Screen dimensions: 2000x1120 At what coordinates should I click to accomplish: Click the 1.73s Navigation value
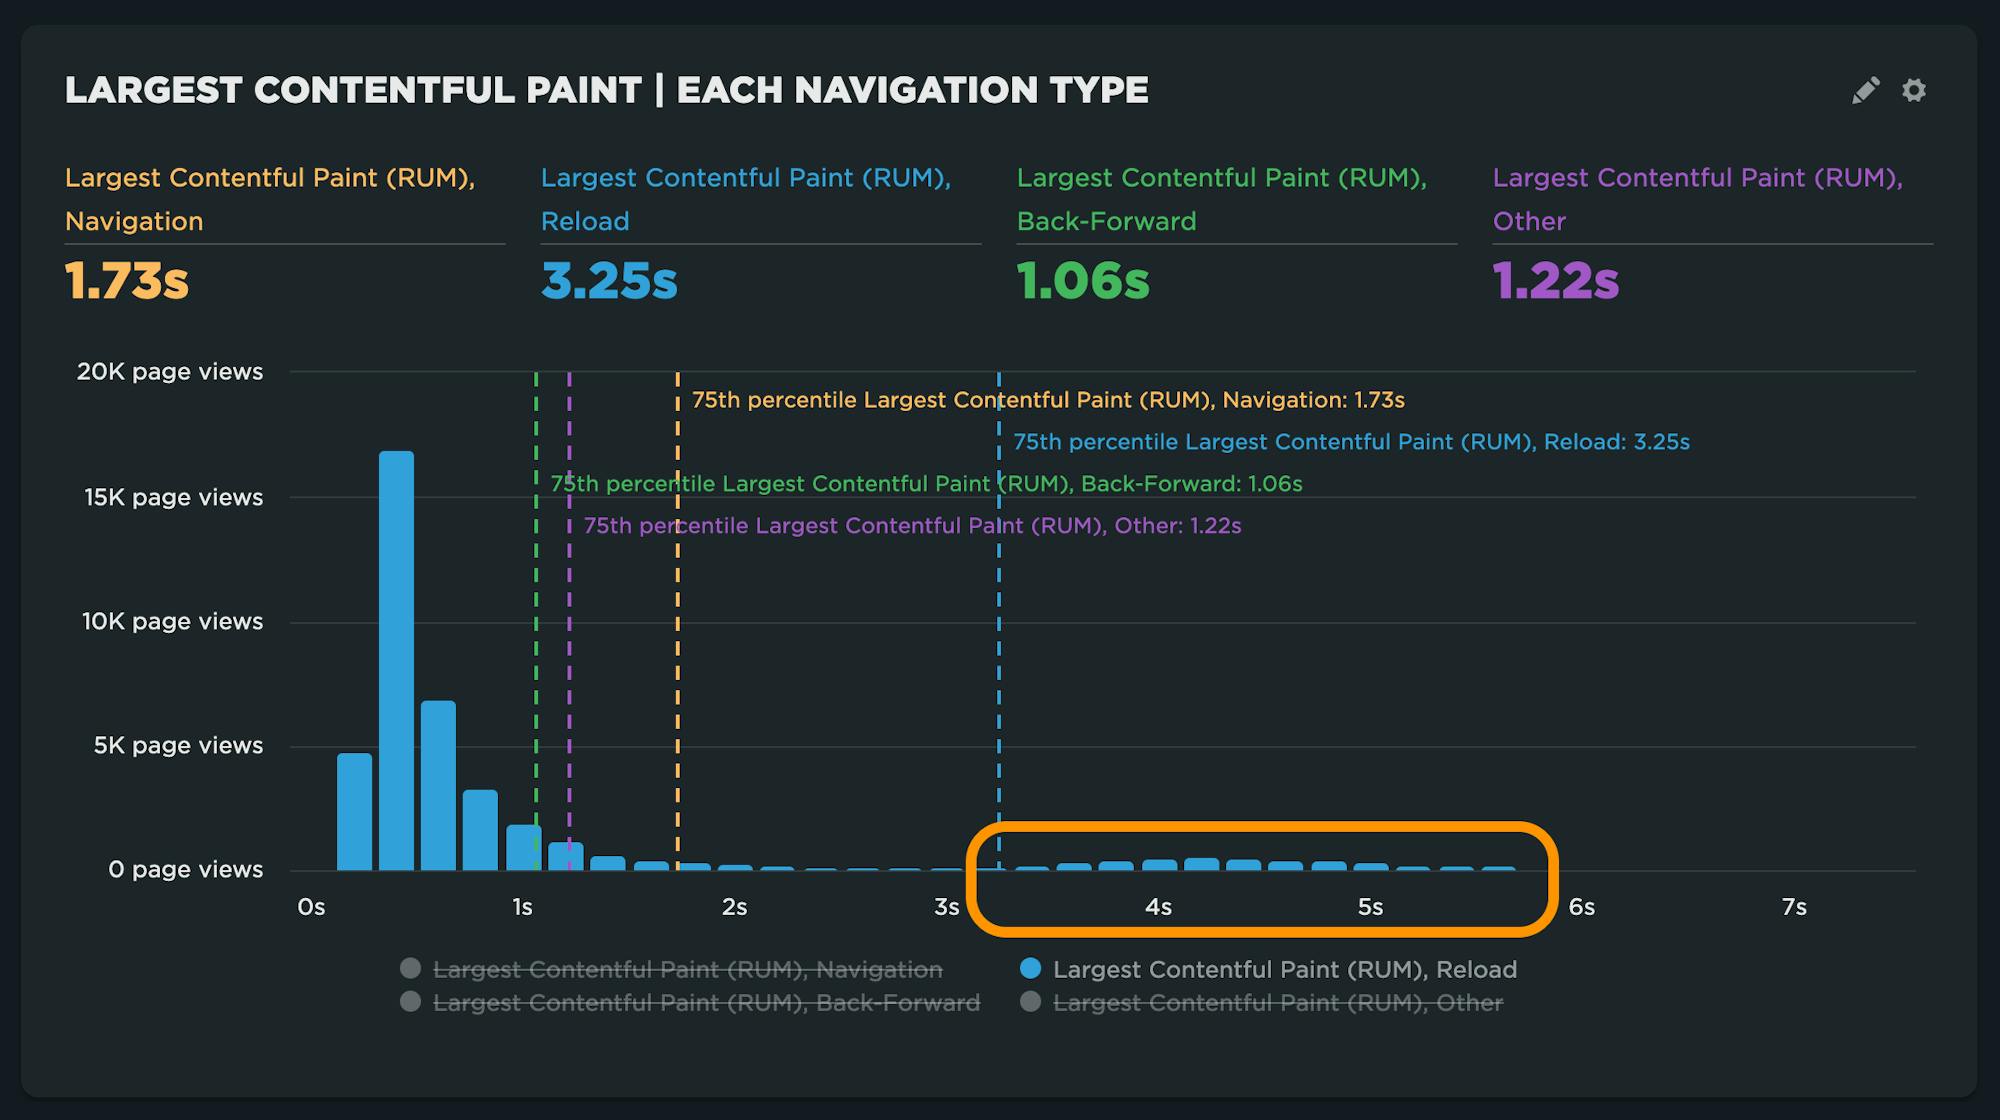[127, 281]
